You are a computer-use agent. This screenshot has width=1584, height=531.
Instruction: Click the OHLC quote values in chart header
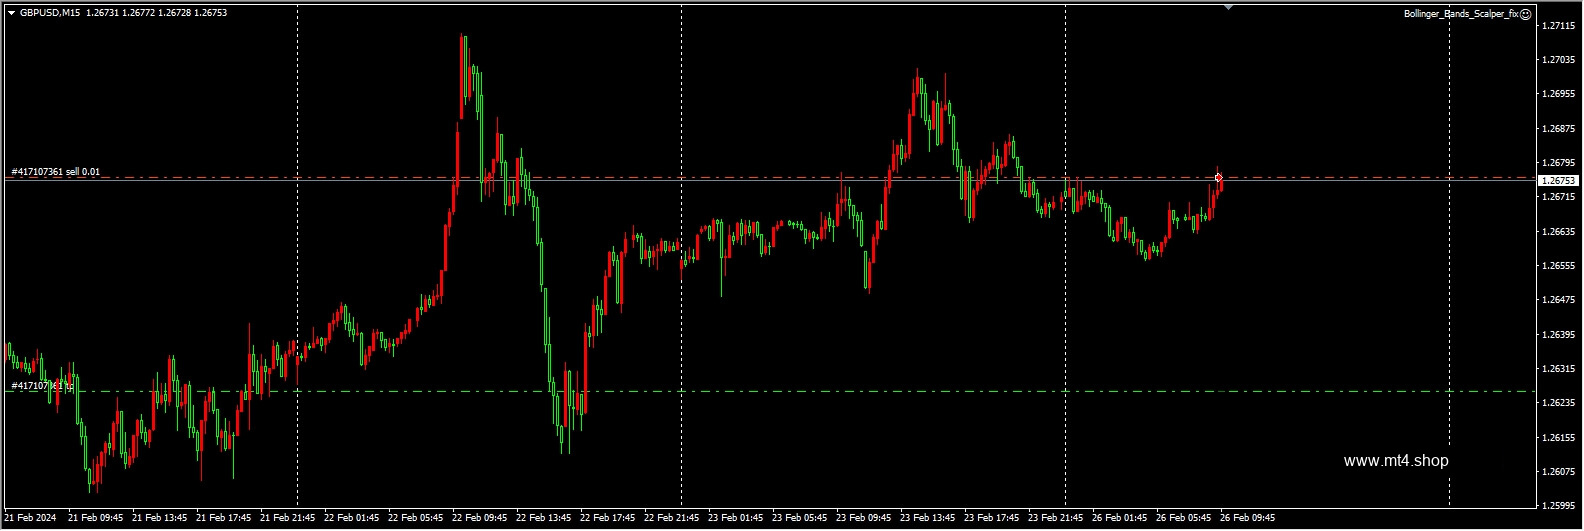pyautogui.click(x=156, y=13)
